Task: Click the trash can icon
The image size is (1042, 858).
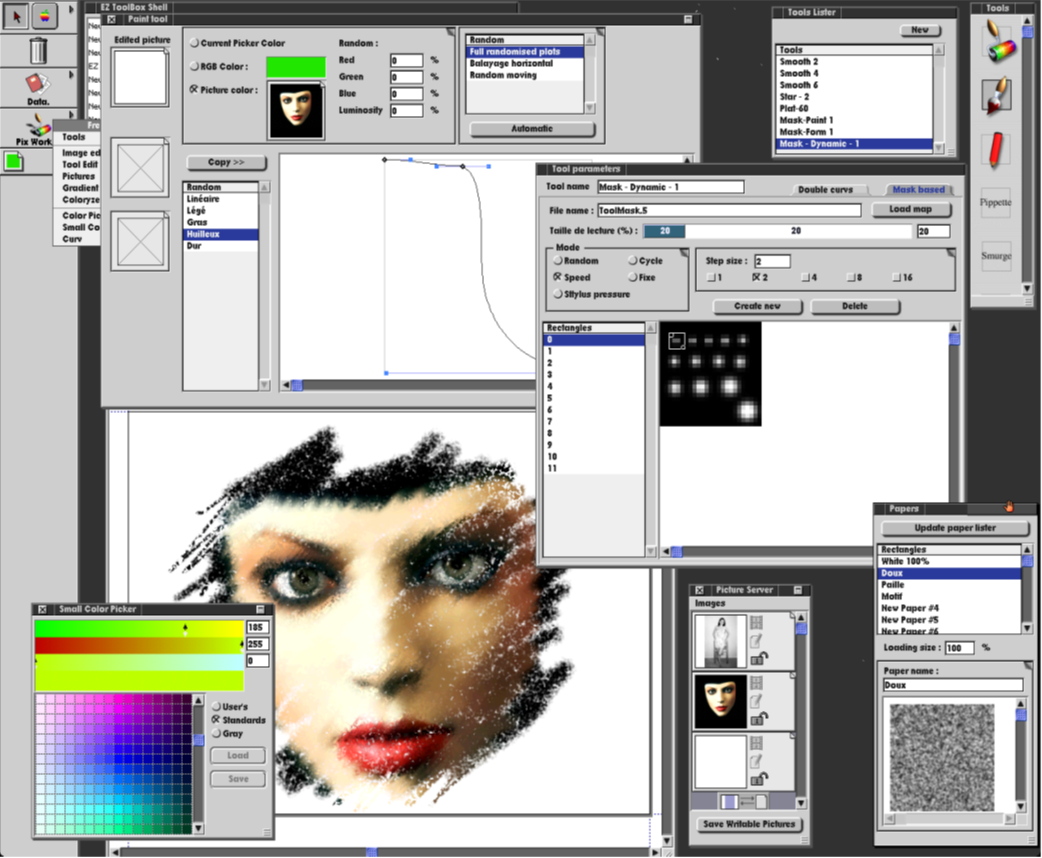Action: [x=38, y=50]
